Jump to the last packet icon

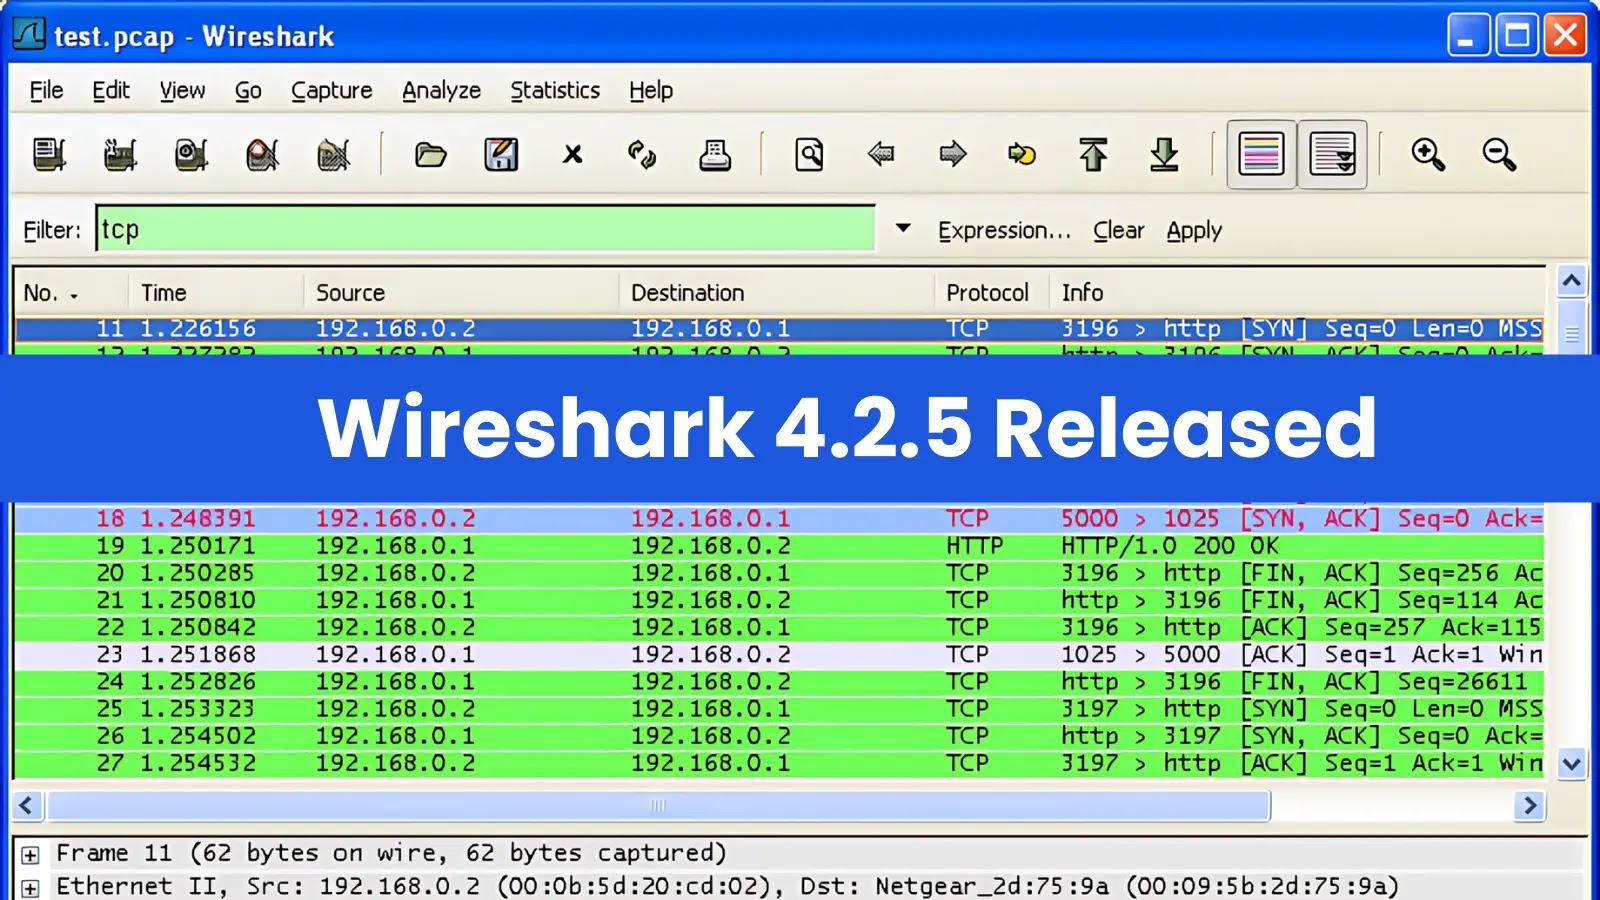pyautogui.click(x=1164, y=155)
